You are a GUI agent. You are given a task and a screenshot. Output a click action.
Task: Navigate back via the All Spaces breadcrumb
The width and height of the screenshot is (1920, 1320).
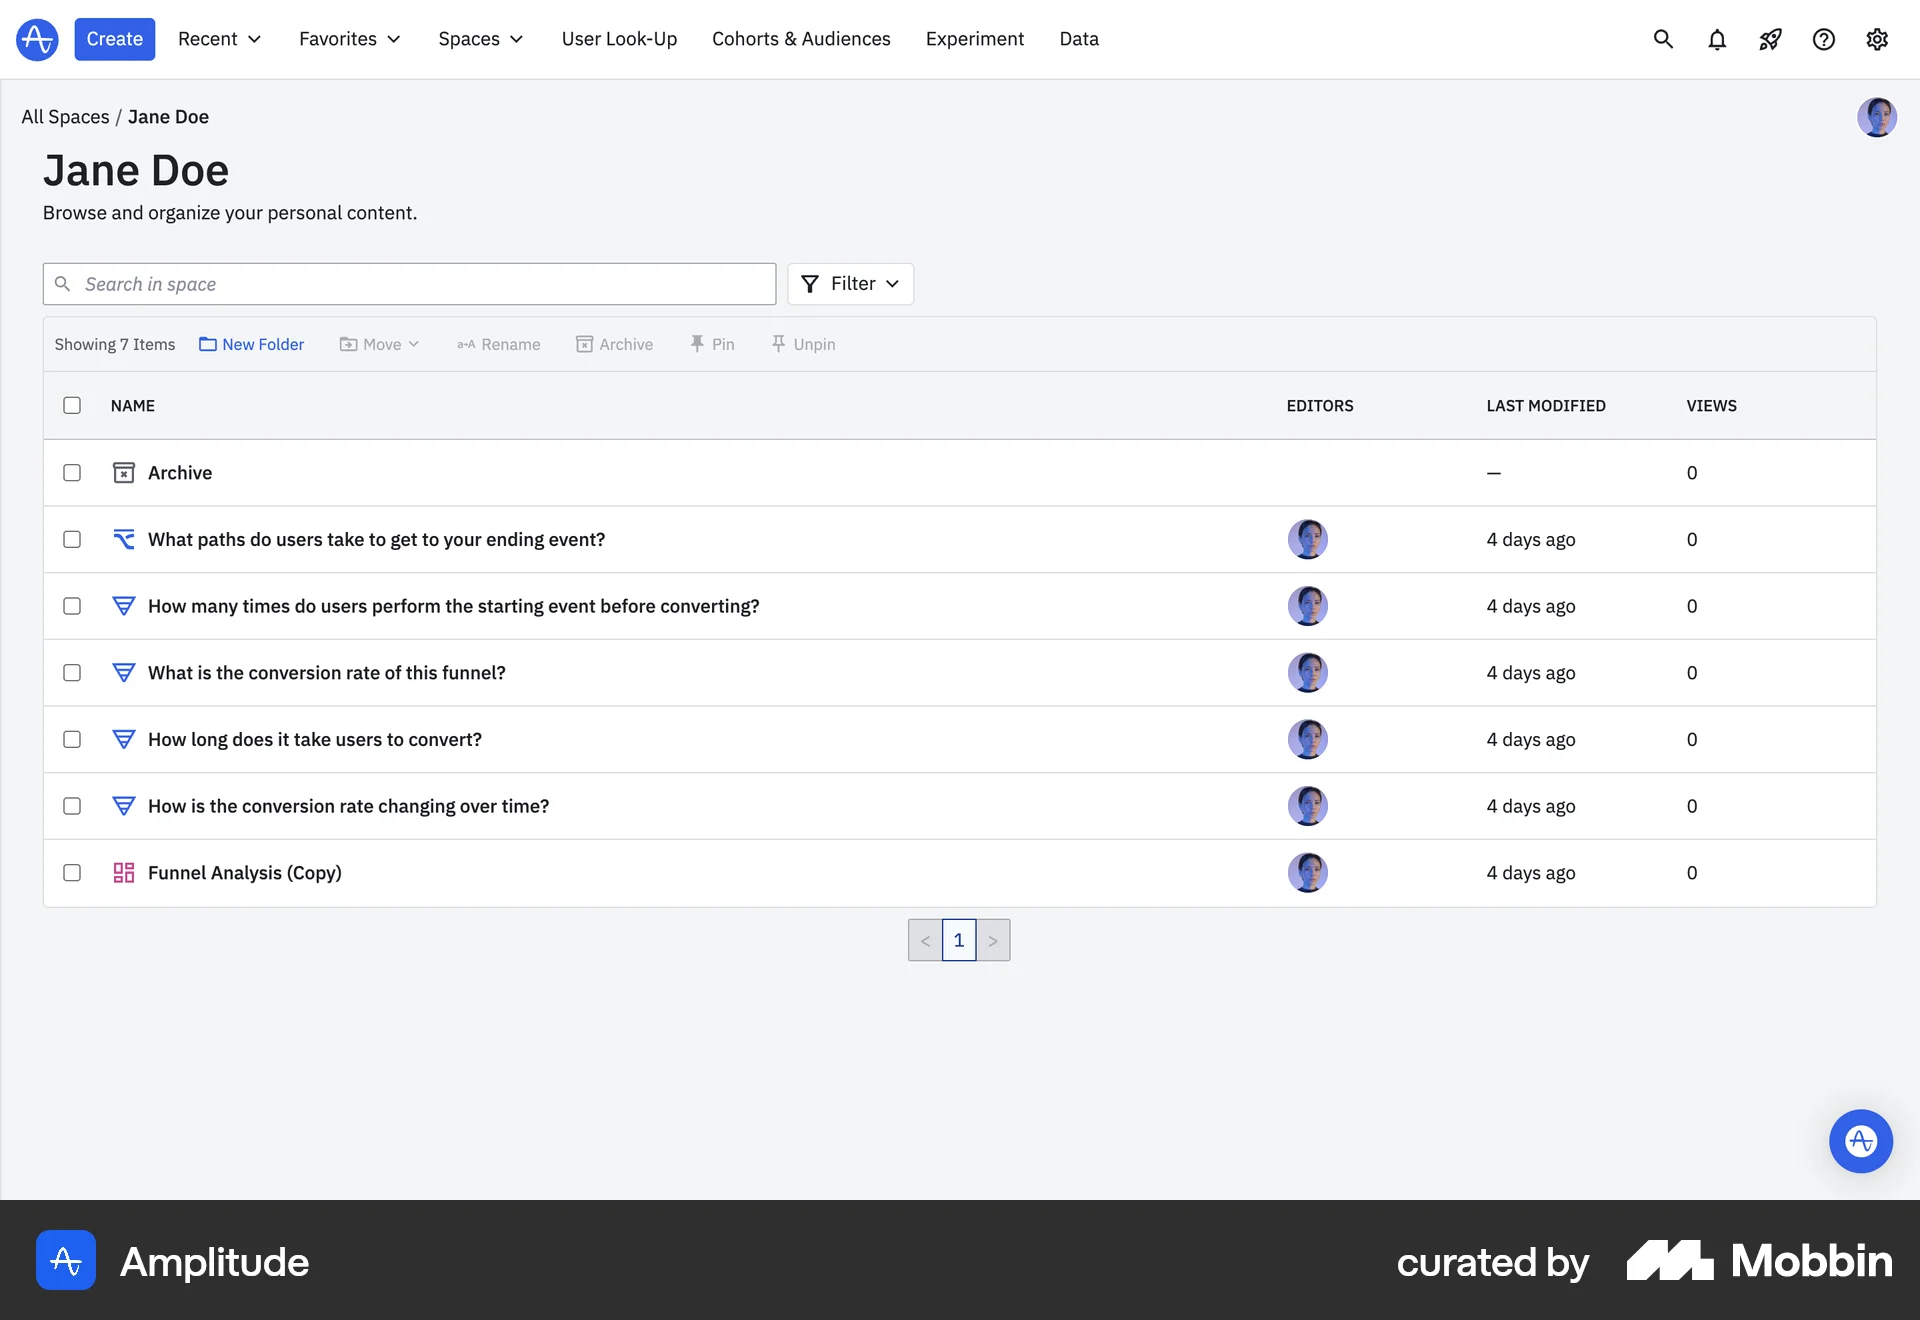[64, 117]
